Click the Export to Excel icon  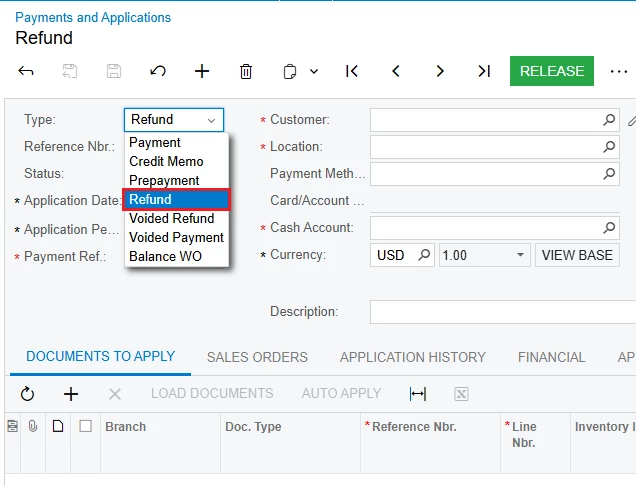[461, 394]
